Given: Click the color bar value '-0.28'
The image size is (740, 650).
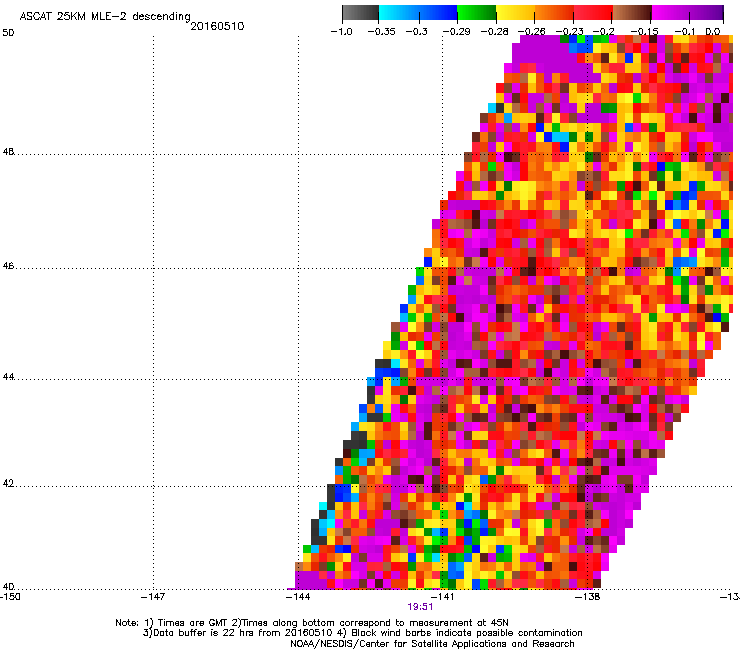Looking at the screenshot, I should (494, 32).
